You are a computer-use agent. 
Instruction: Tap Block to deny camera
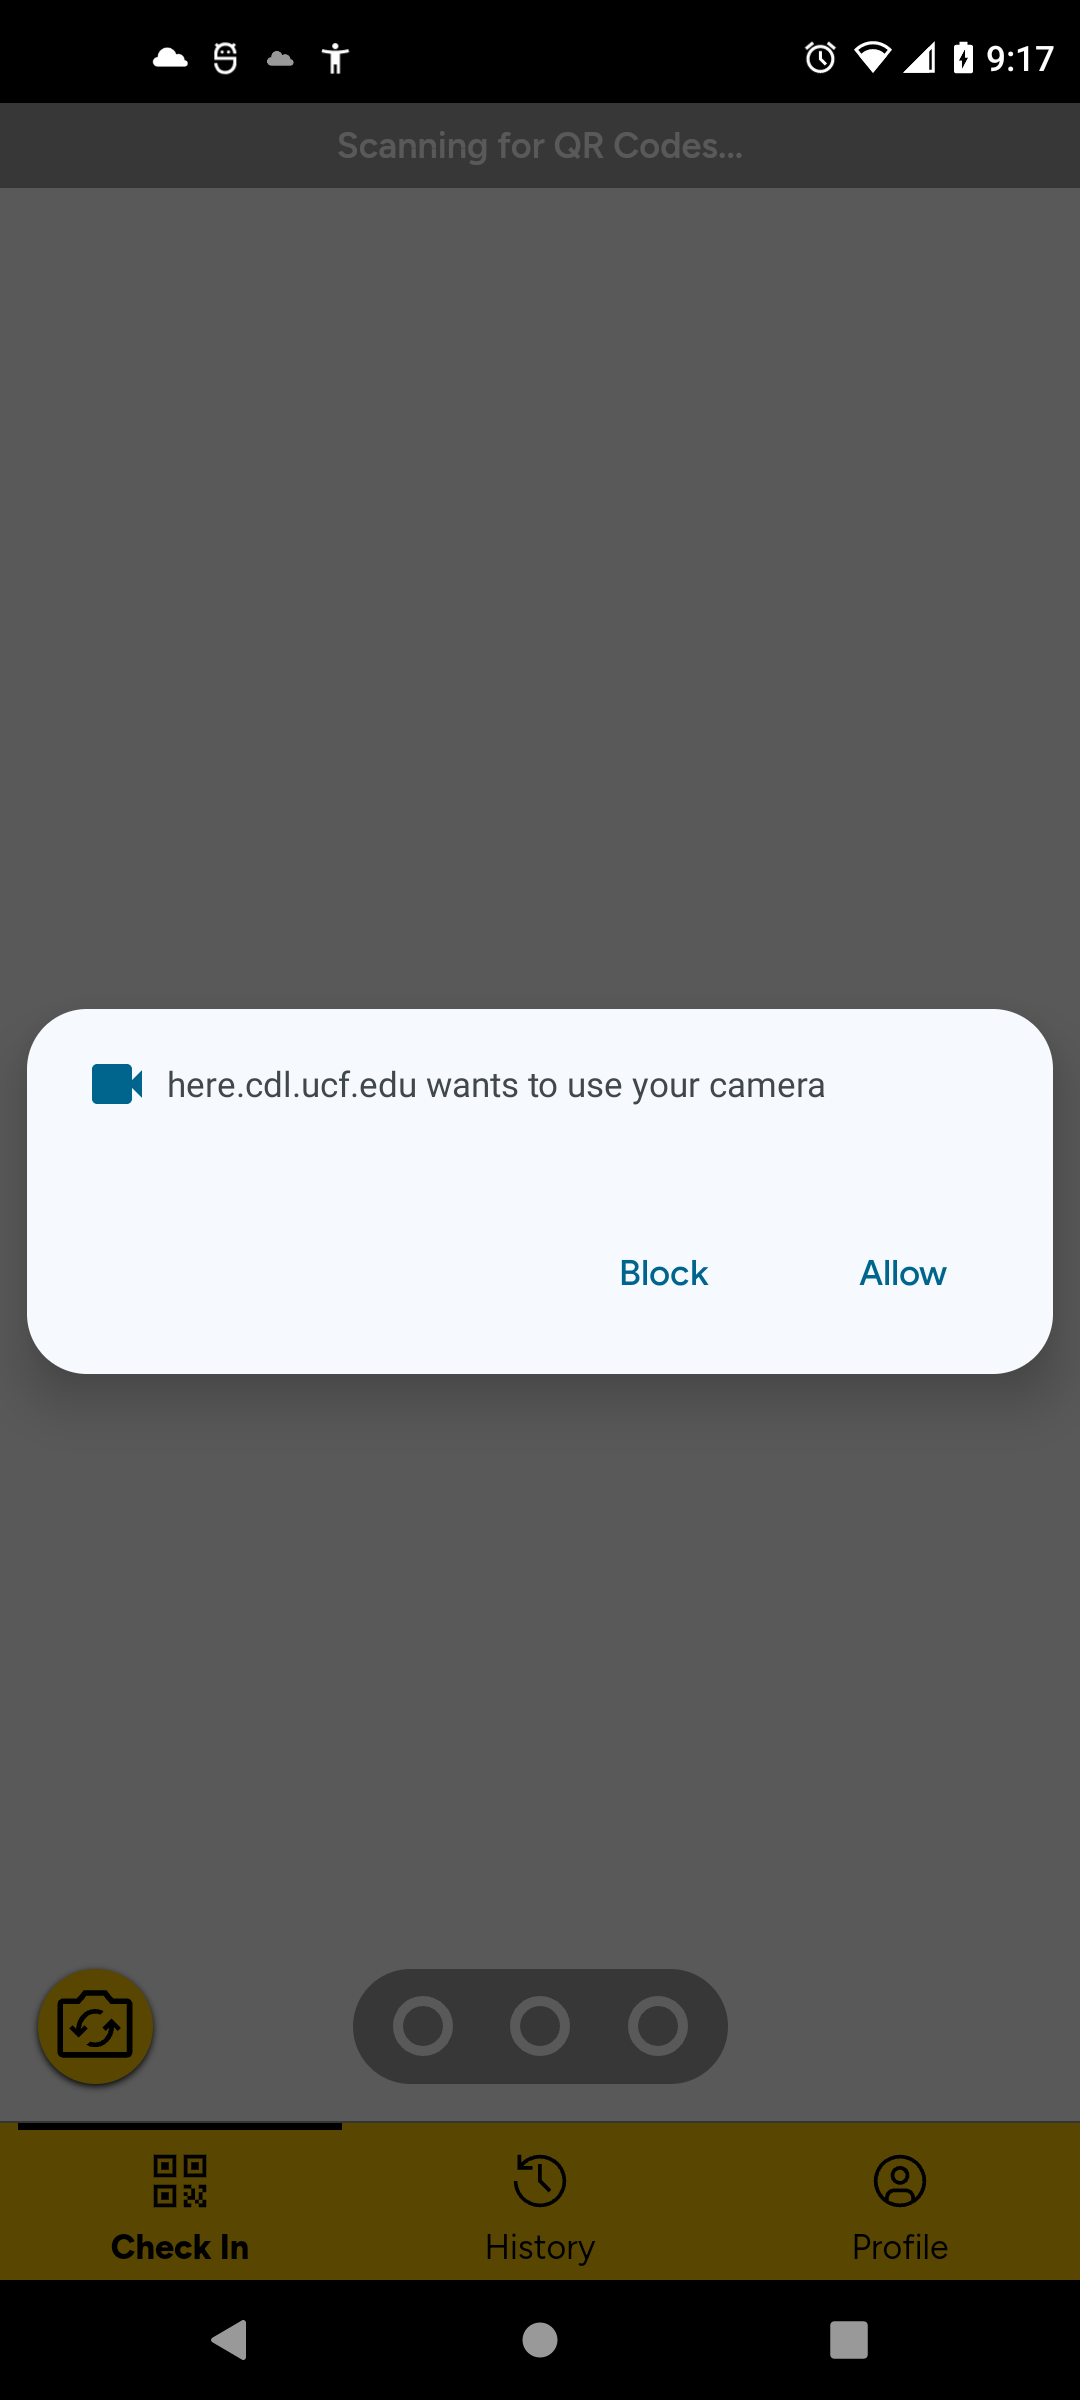click(x=663, y=1273)
